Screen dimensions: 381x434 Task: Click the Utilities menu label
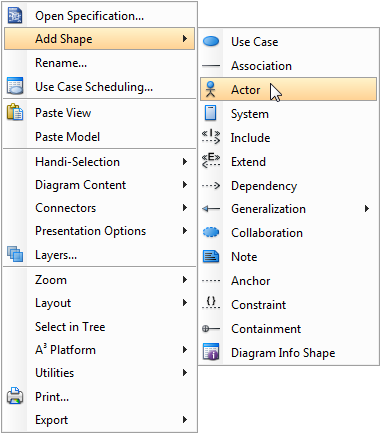click(x=55, y=373)
